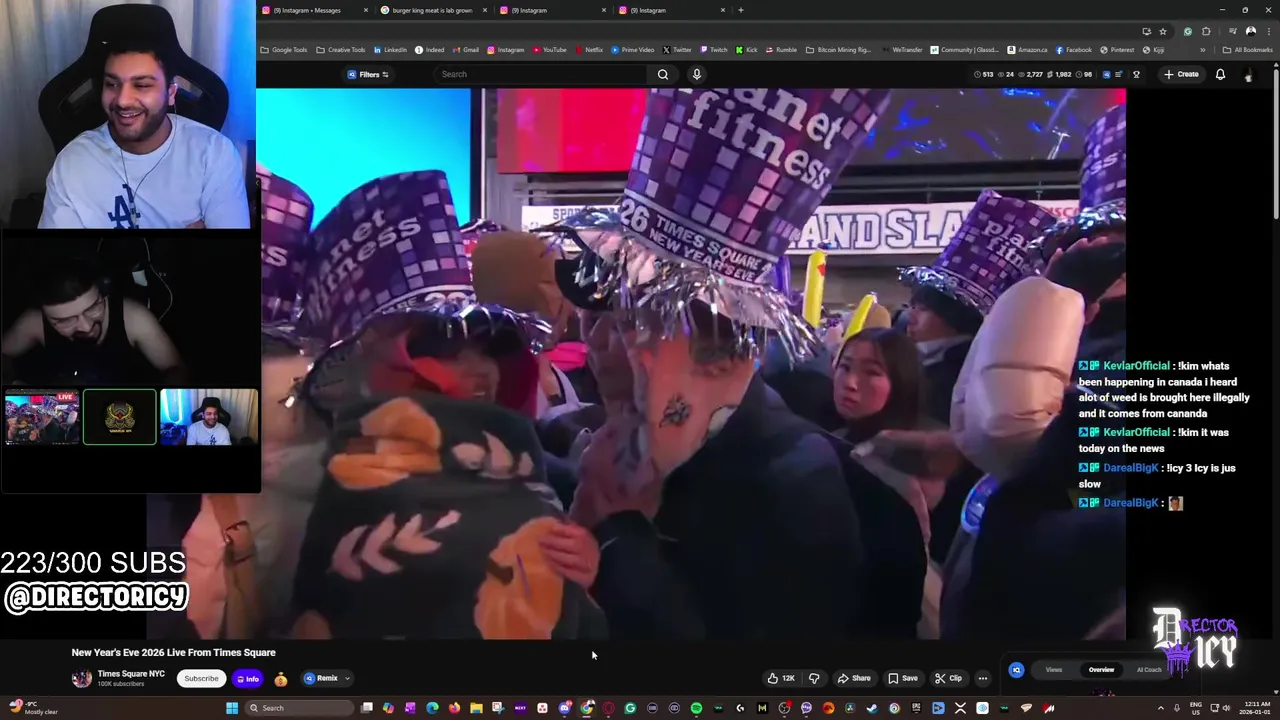Save the video to a playlist

tap(903, 678)
